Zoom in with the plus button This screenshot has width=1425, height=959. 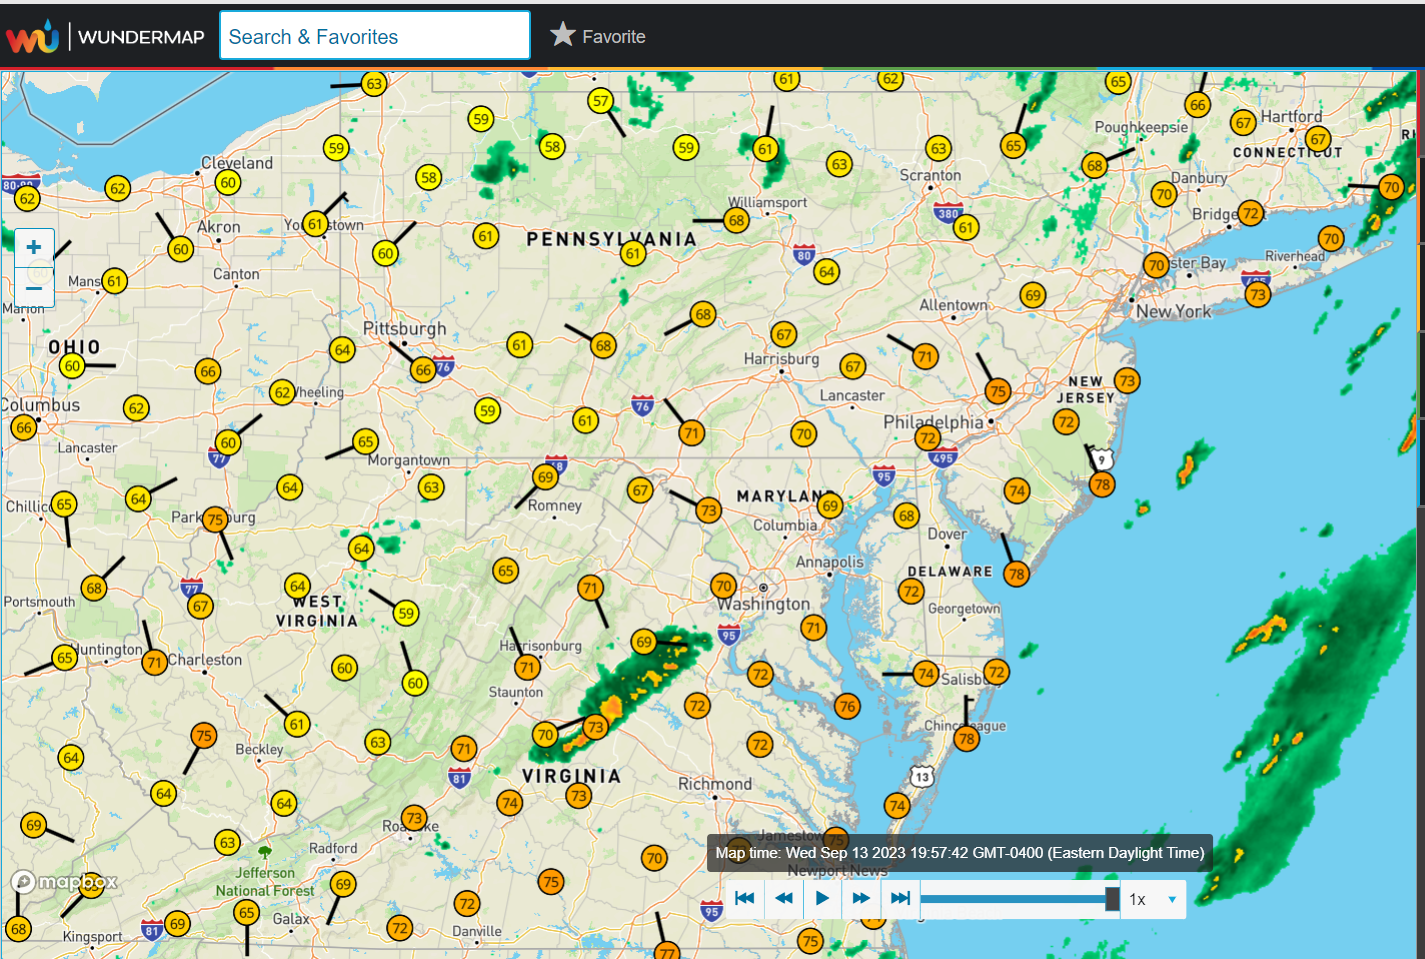pos(34,247)
